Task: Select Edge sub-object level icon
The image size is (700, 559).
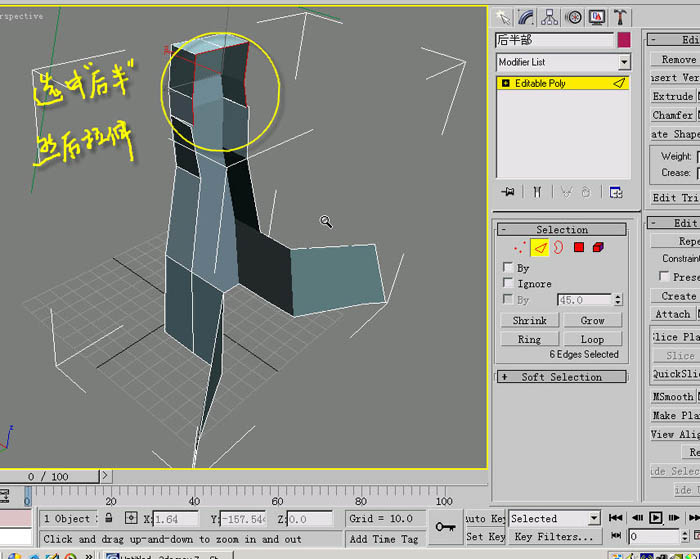Action: click(x=540, y=247)
